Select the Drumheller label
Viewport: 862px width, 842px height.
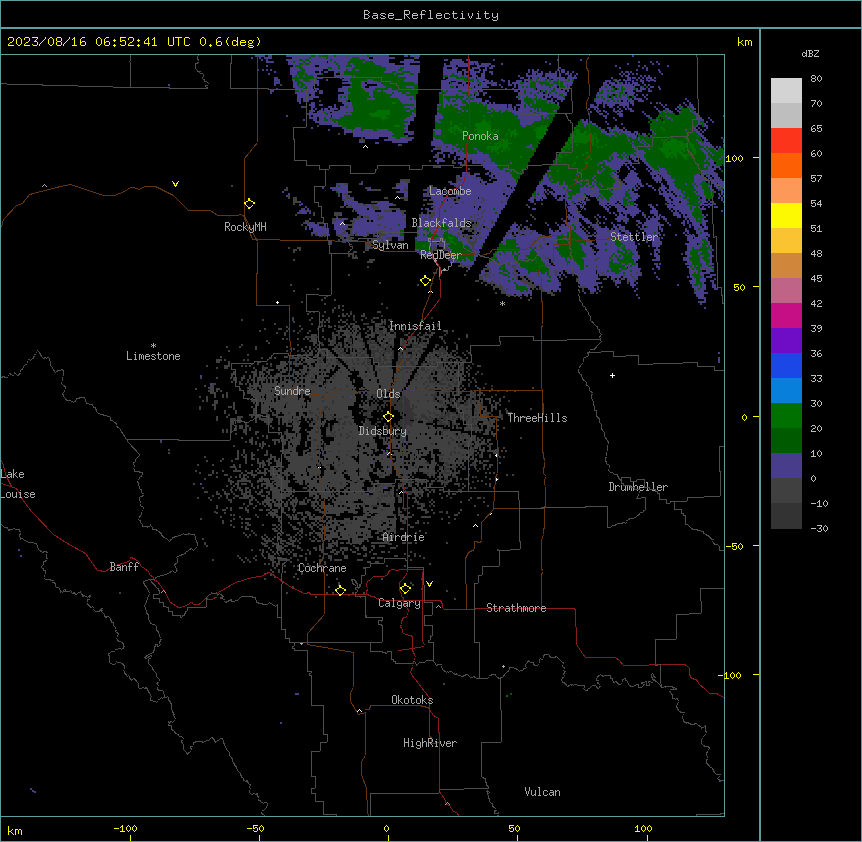(638, 487)
